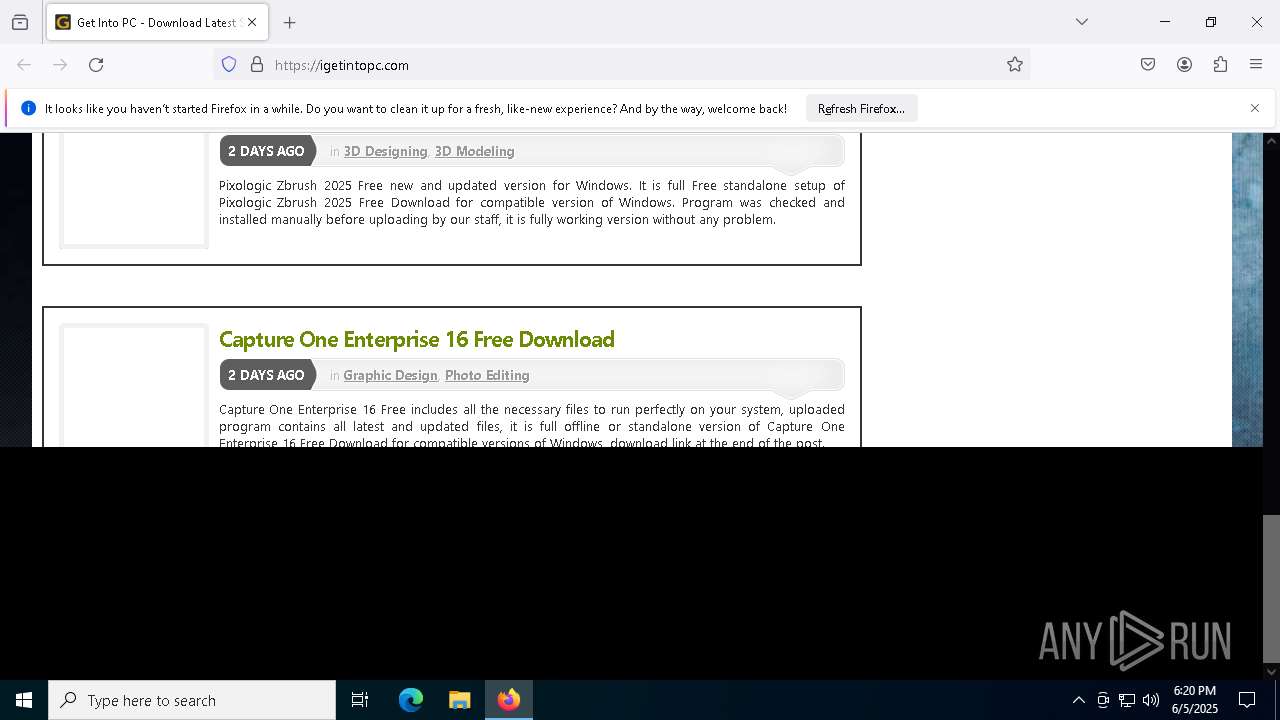1280x720 pixels.
Task: View site security padlock information
Action: tap(257, 65)
